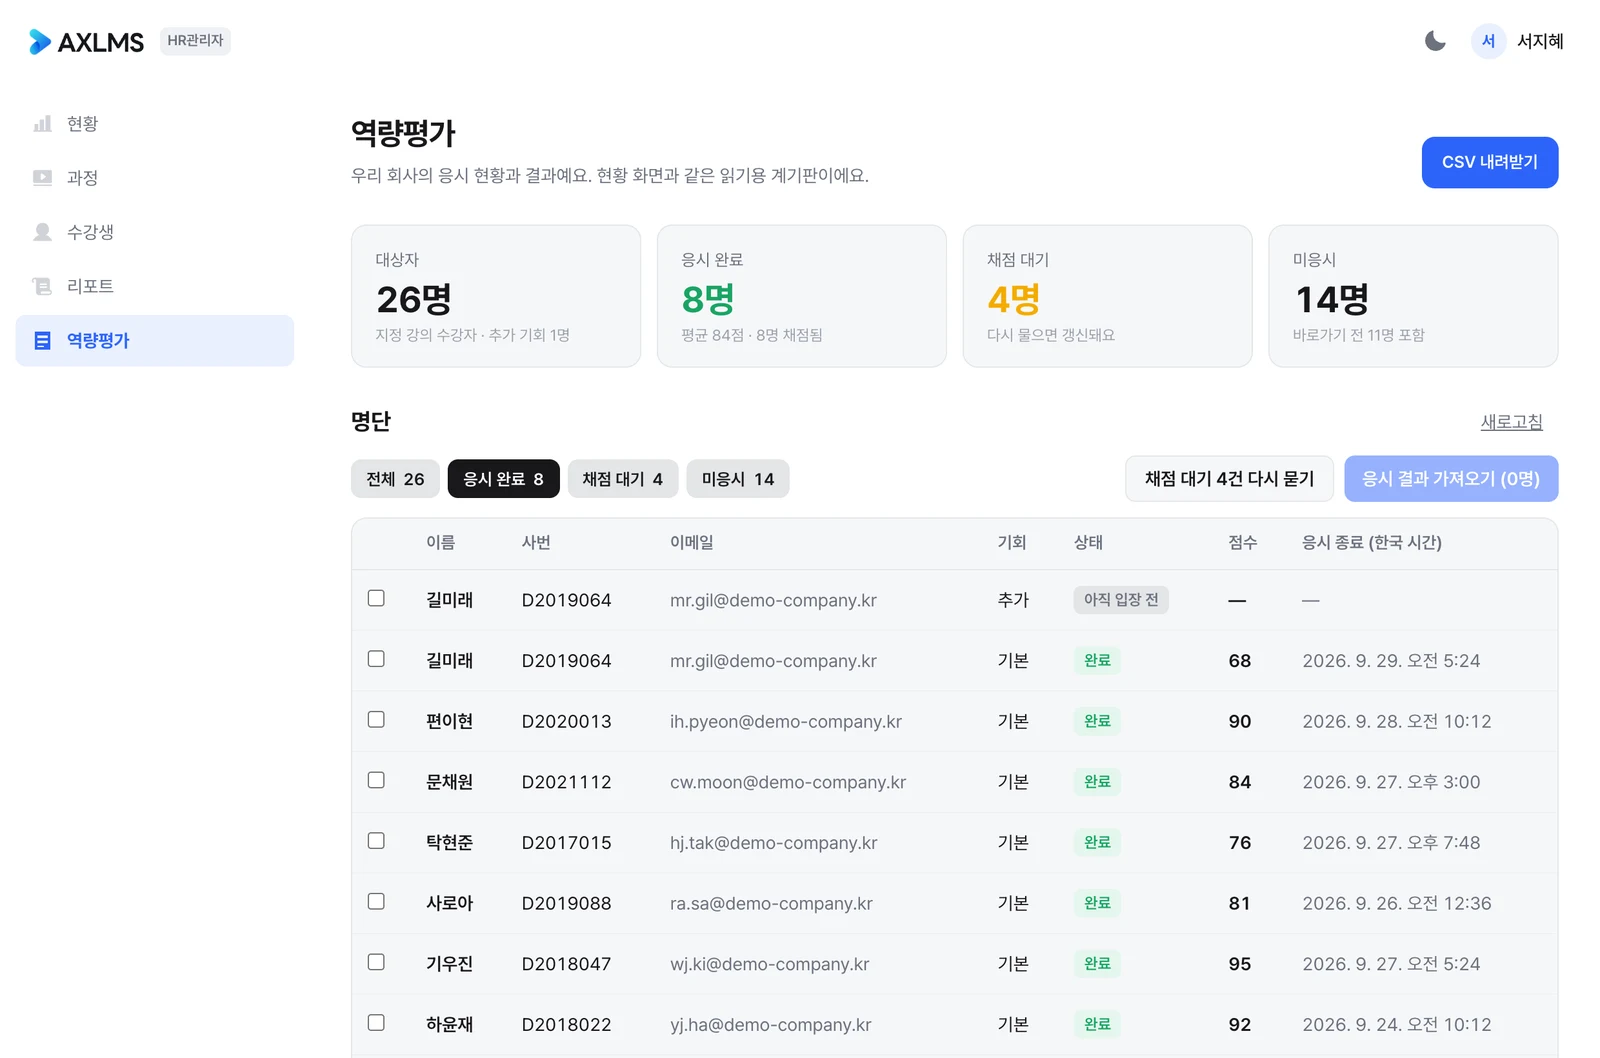Check the 하윤재 row checkbox
Screen dimensions: 1600x1058
[x=376, y=1023]
